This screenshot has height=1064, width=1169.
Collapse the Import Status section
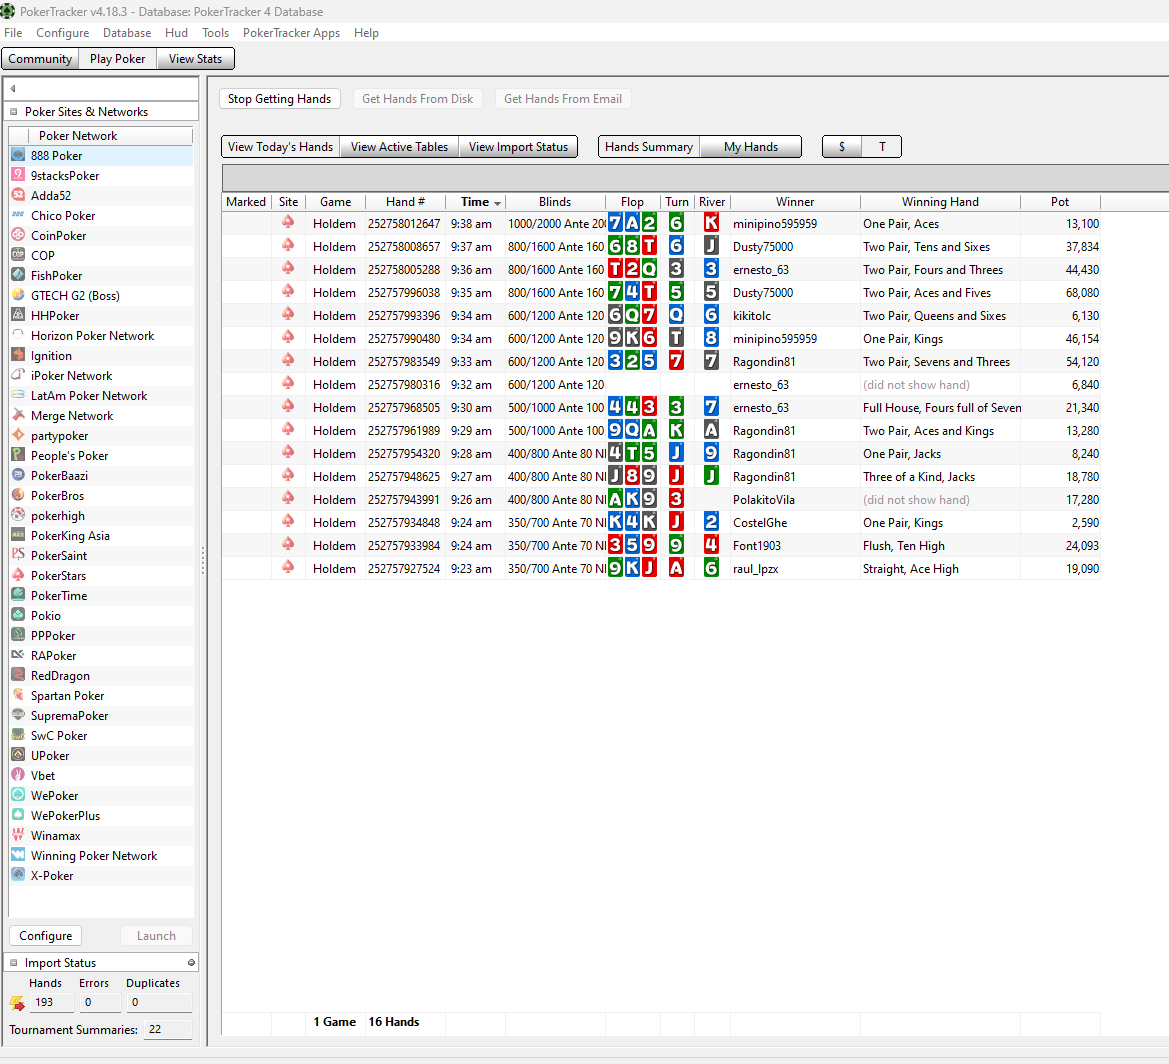click(13, 963)
